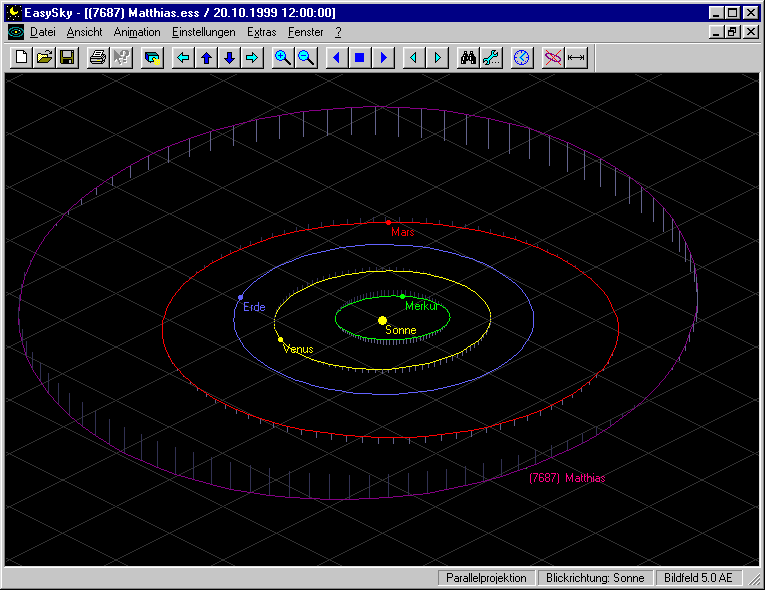765x590 pixels.
Task: Pan view right with the right arrow
Action: coord(252,58)
